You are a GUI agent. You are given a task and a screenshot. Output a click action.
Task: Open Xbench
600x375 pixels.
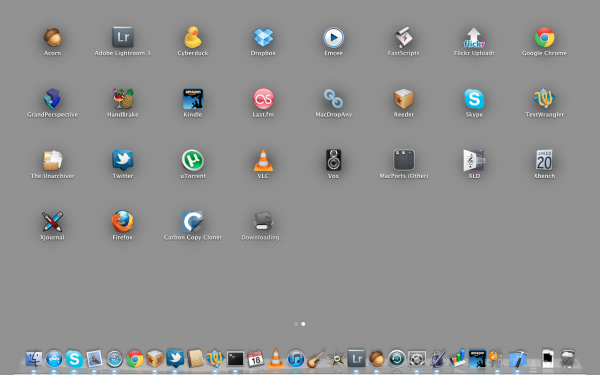coord(545,160)
